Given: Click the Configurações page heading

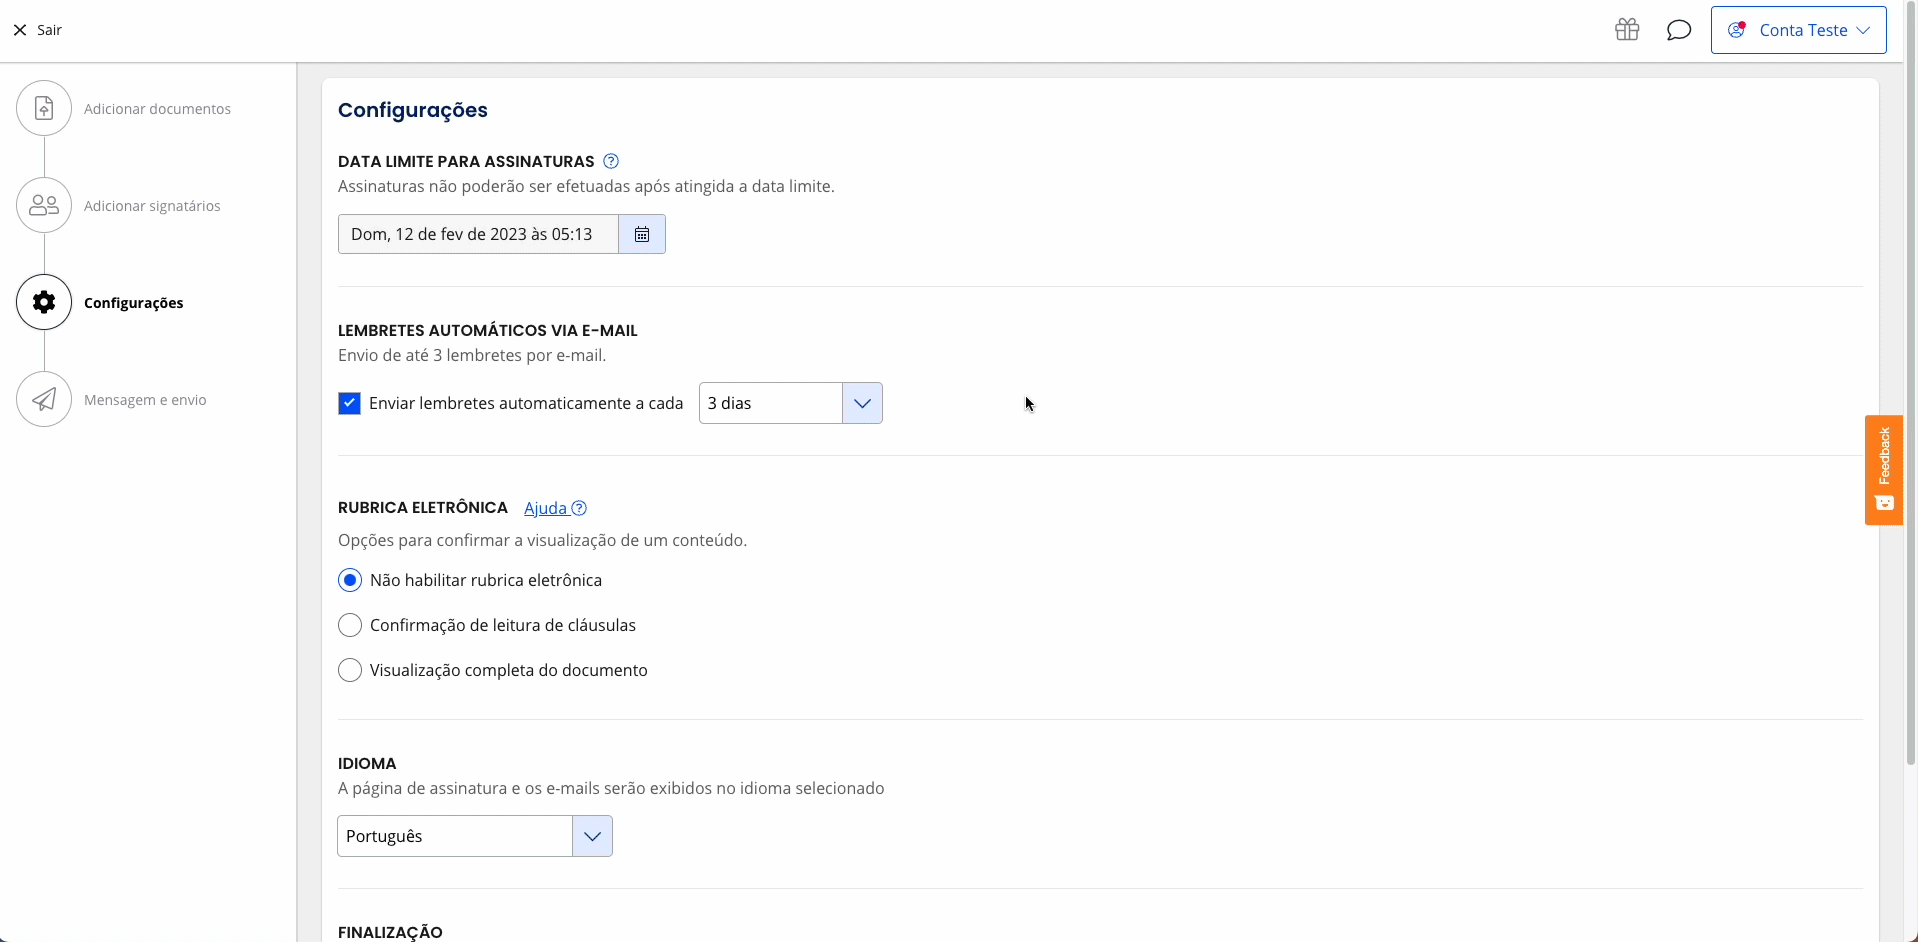Looking at the screenshot, I should pos(413,110).
